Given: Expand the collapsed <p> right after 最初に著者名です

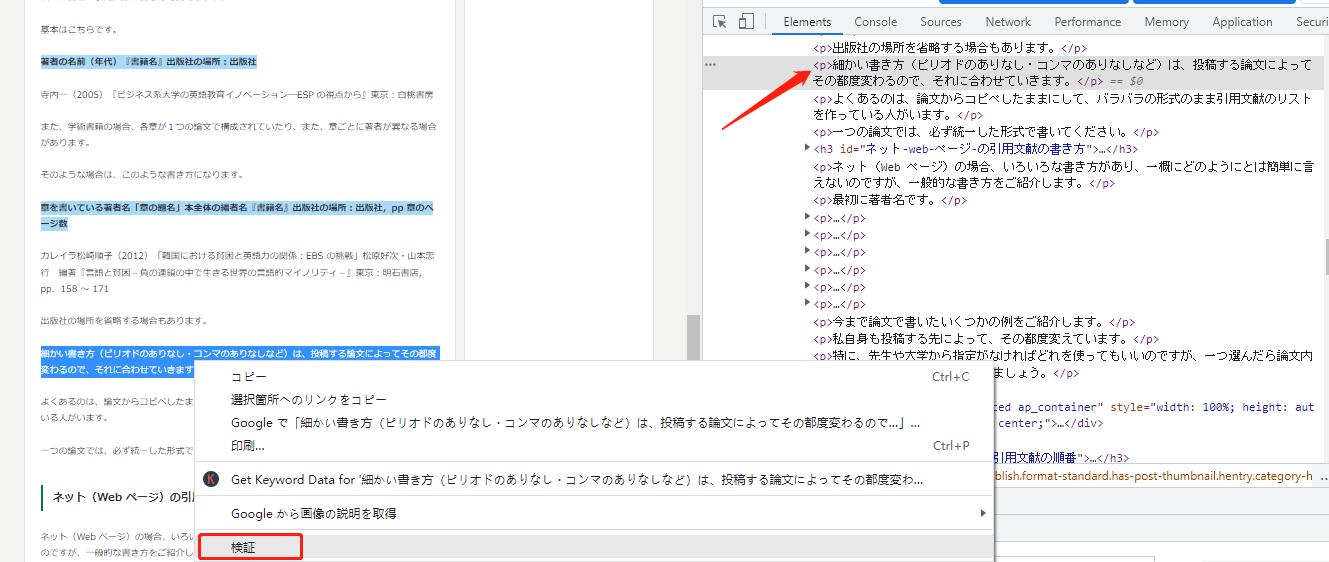Looking at the screenshot, I should click(x=808, y=218).
